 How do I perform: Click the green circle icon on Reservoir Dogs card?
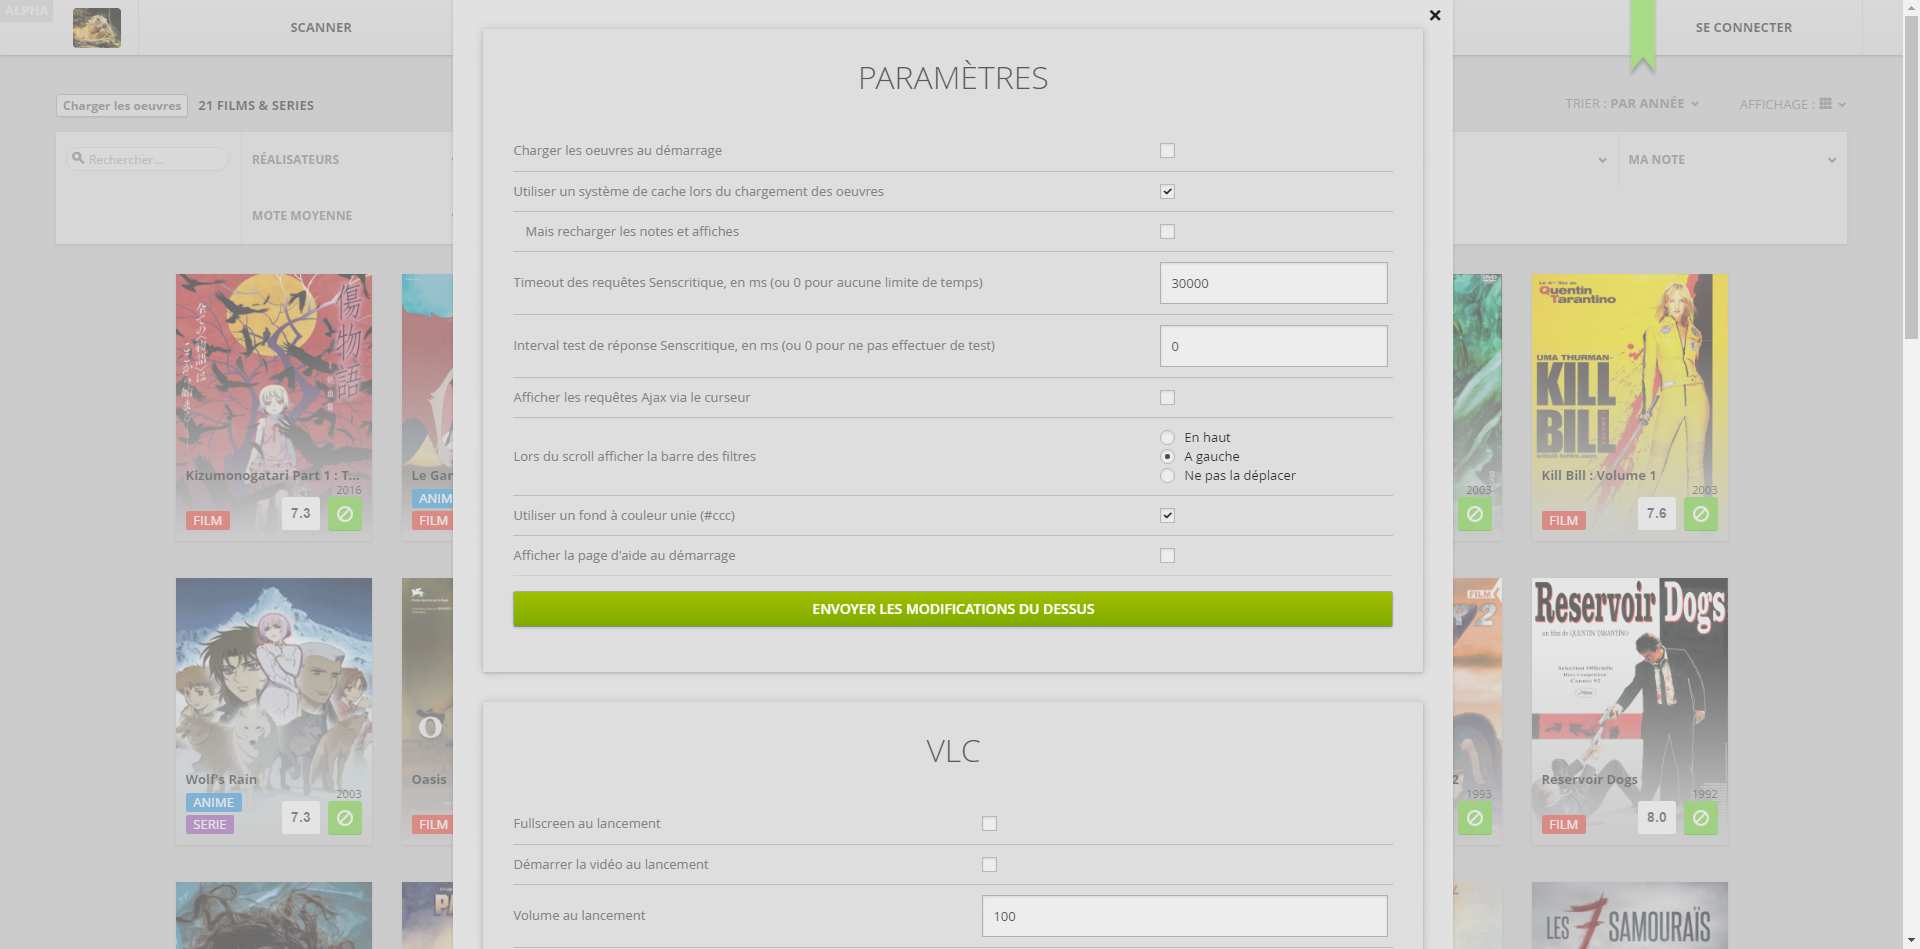point(1701,818)
